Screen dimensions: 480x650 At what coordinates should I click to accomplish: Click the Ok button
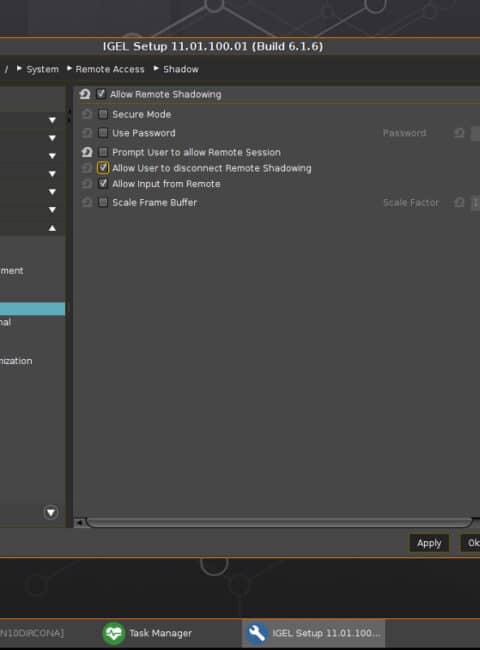coord(472,543)
